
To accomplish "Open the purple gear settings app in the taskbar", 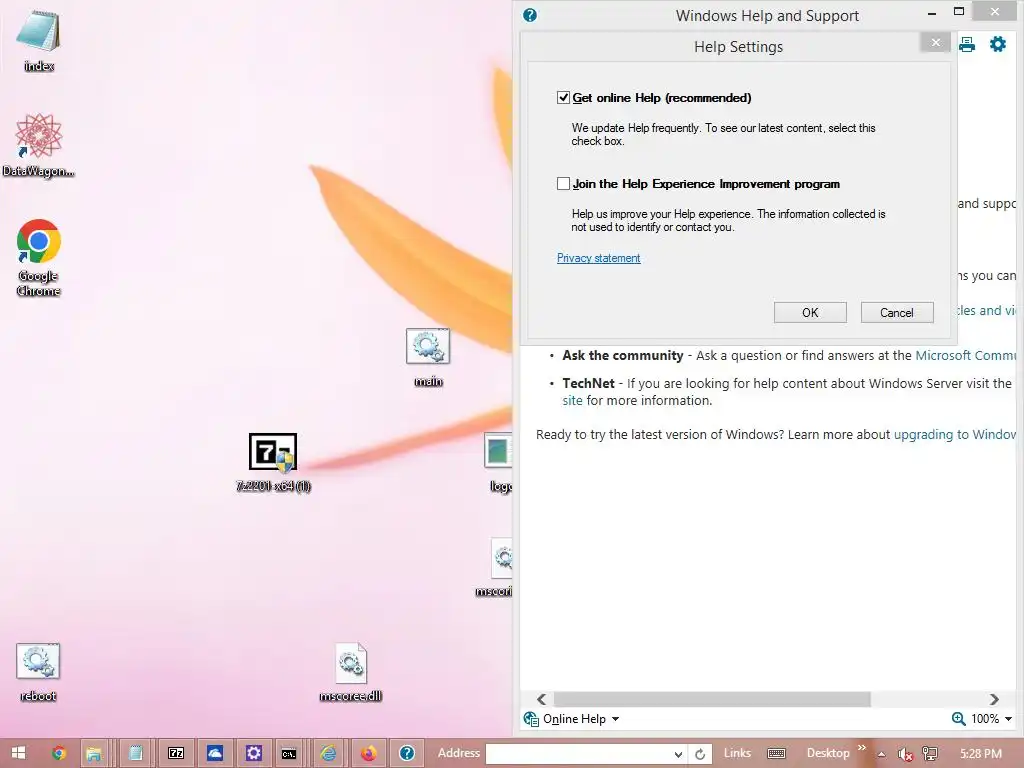I will point(253,753).
